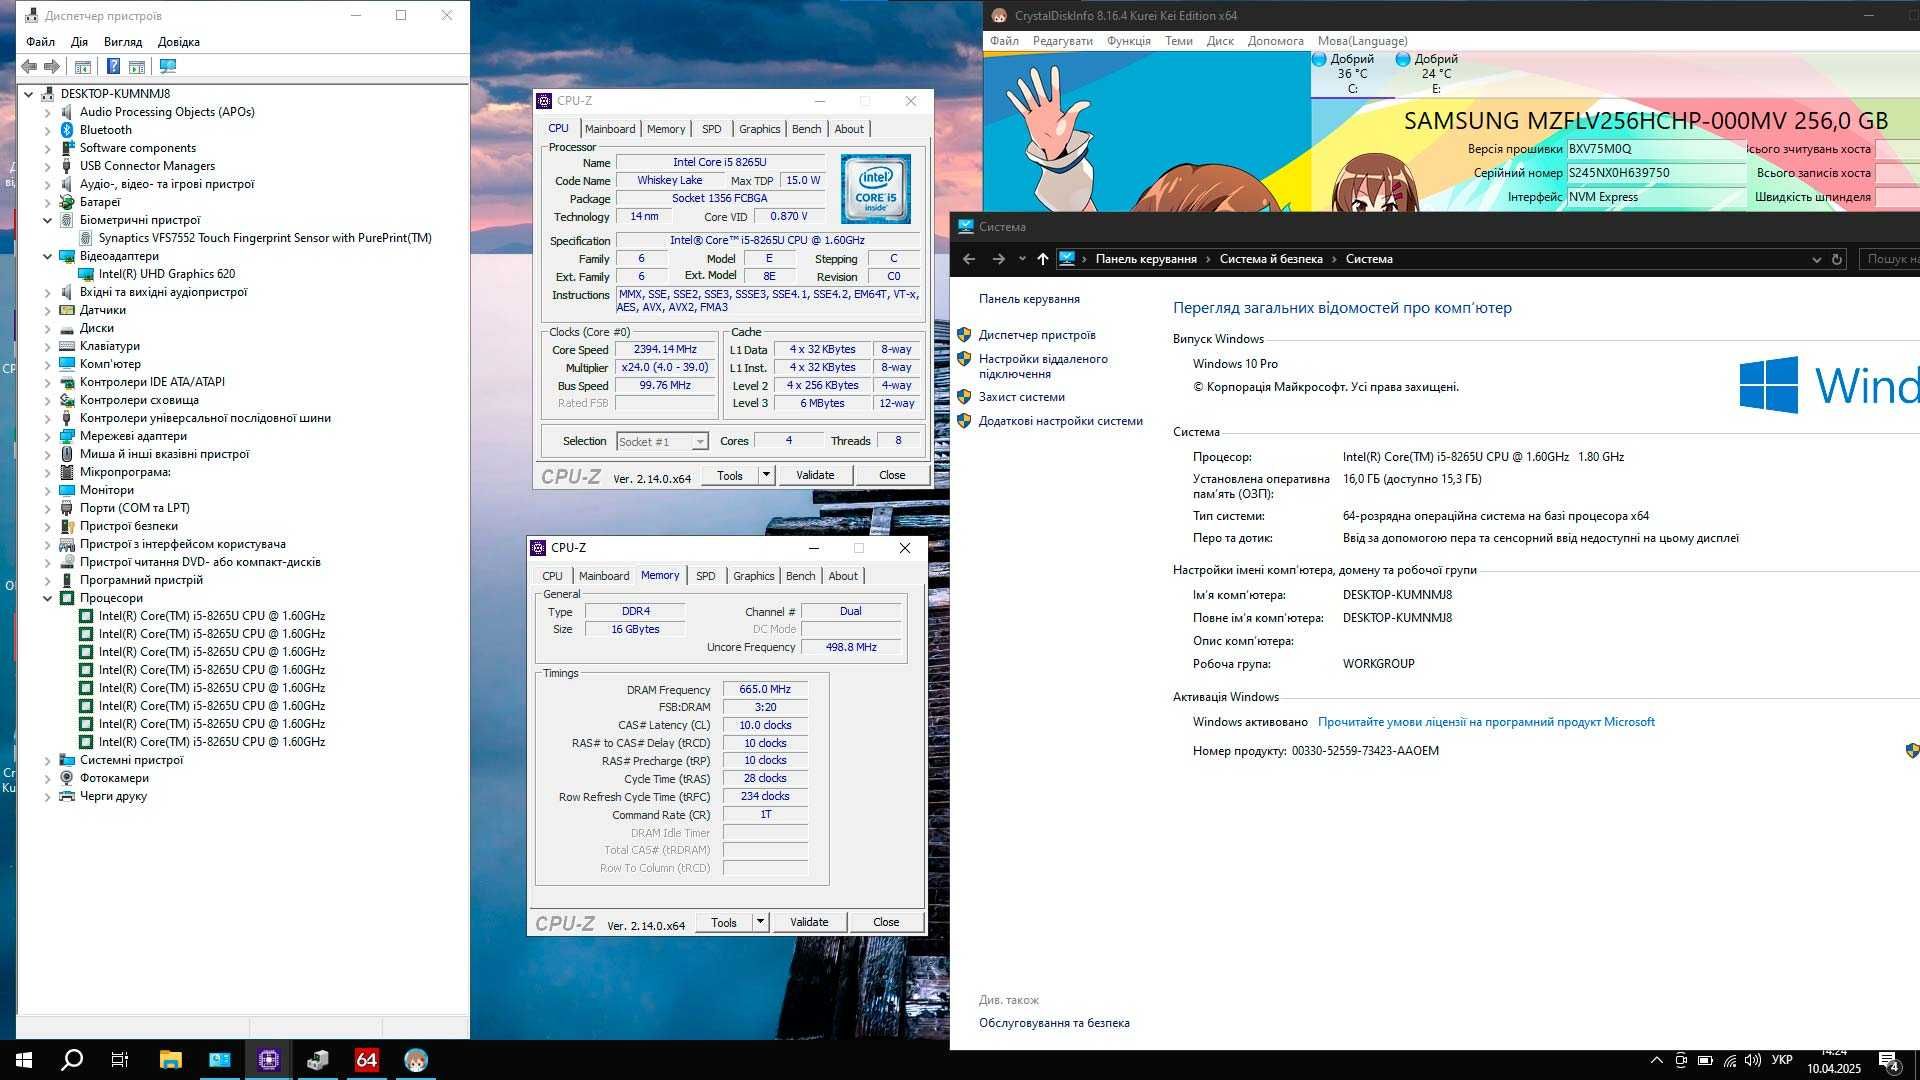
Task: Click the refresh icon in System address bar
Action: 1837,259
